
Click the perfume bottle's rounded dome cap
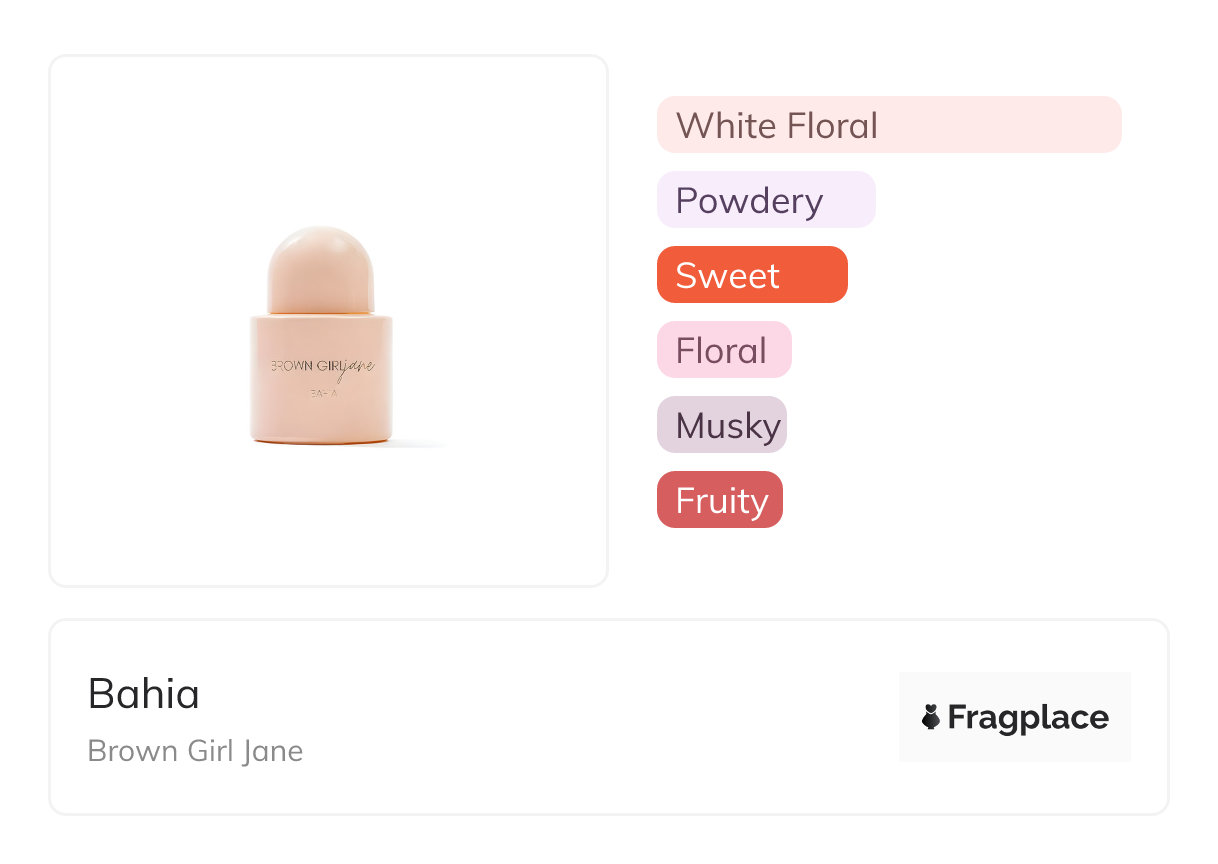tap(320, 267)
